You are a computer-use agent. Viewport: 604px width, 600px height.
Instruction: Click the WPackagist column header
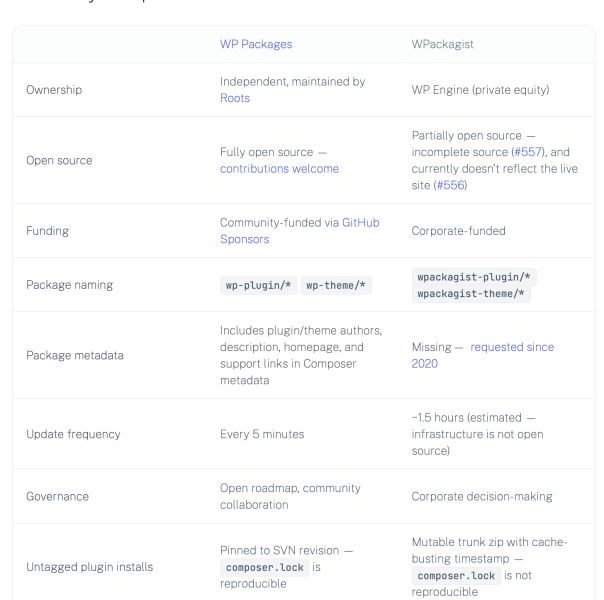pos(443,44)
